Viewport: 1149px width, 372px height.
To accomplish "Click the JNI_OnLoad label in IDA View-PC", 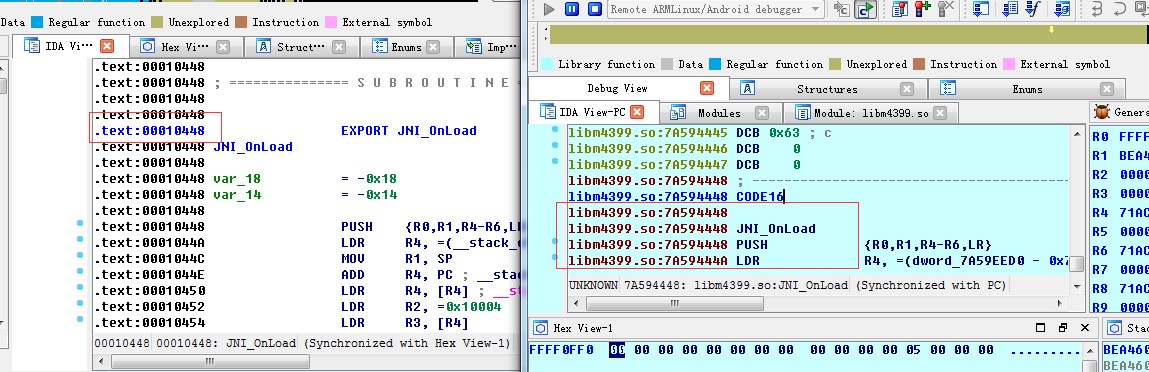I will click(775, 228).
